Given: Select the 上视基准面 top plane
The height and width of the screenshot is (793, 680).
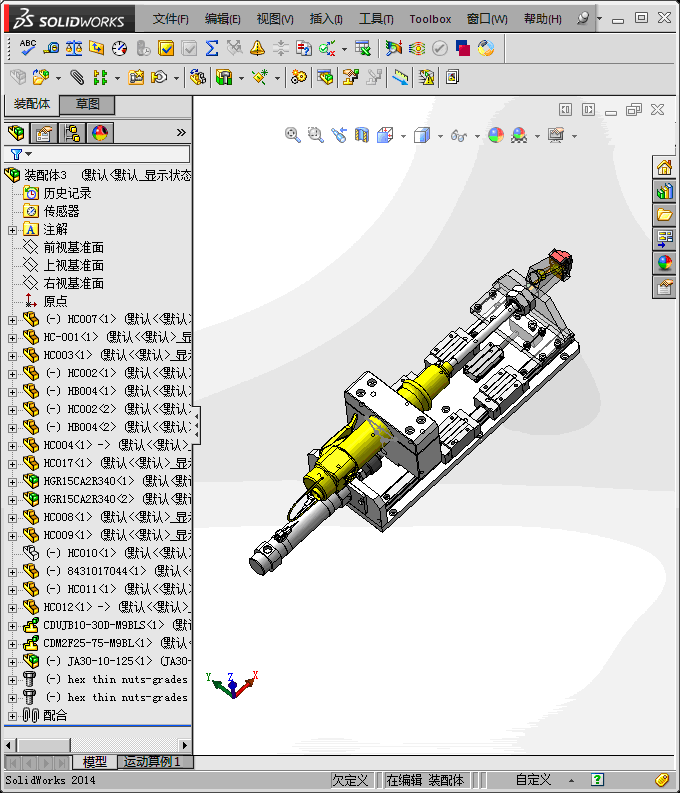Looking at the screenshot, I should point(73,266).
